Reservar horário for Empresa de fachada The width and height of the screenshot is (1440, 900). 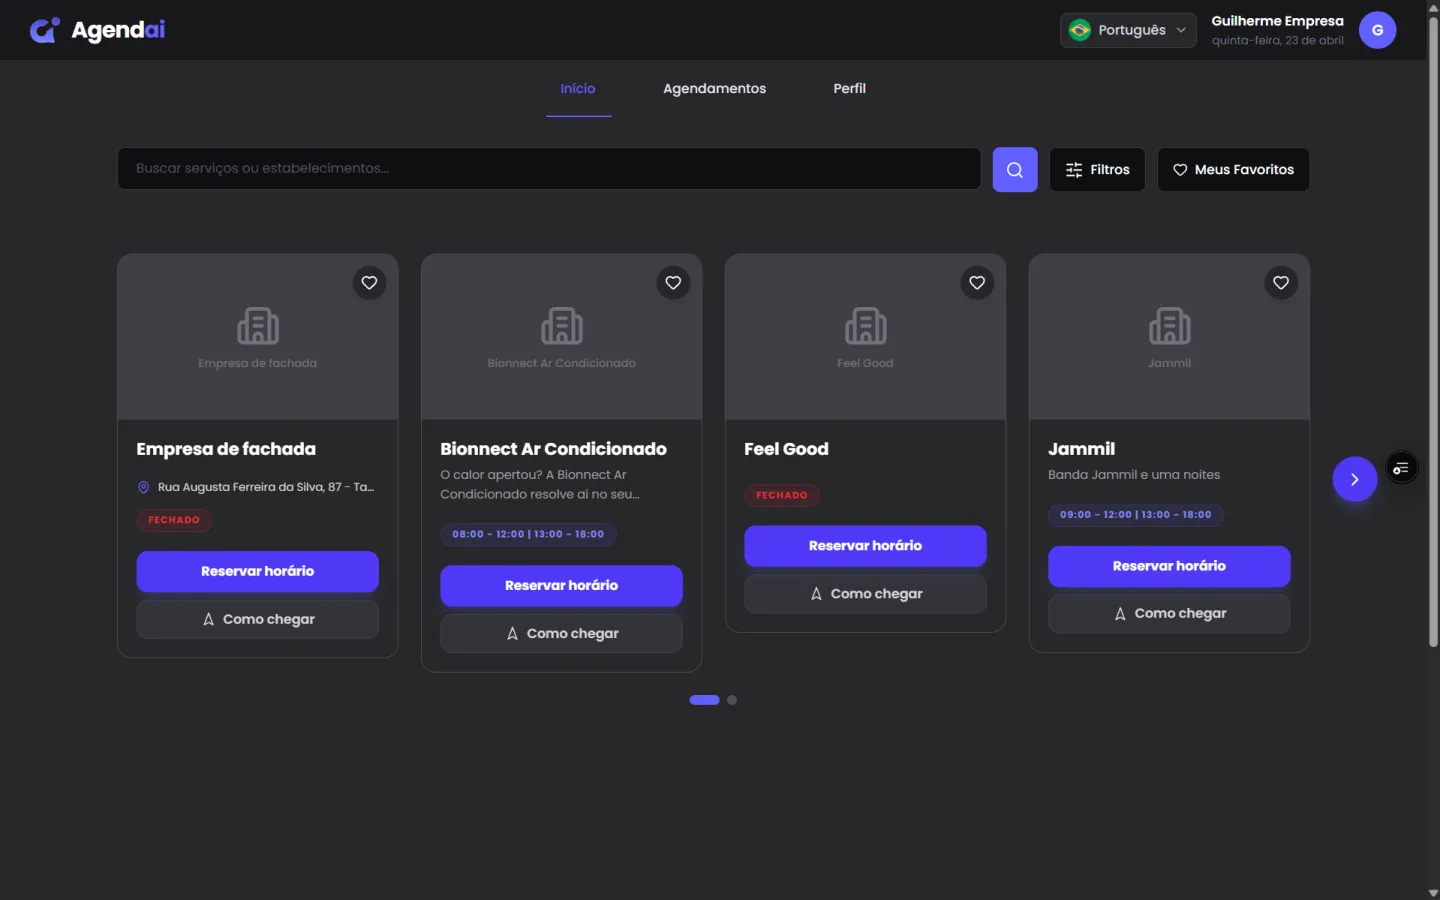pyautogui.click(x=258, y=571)
